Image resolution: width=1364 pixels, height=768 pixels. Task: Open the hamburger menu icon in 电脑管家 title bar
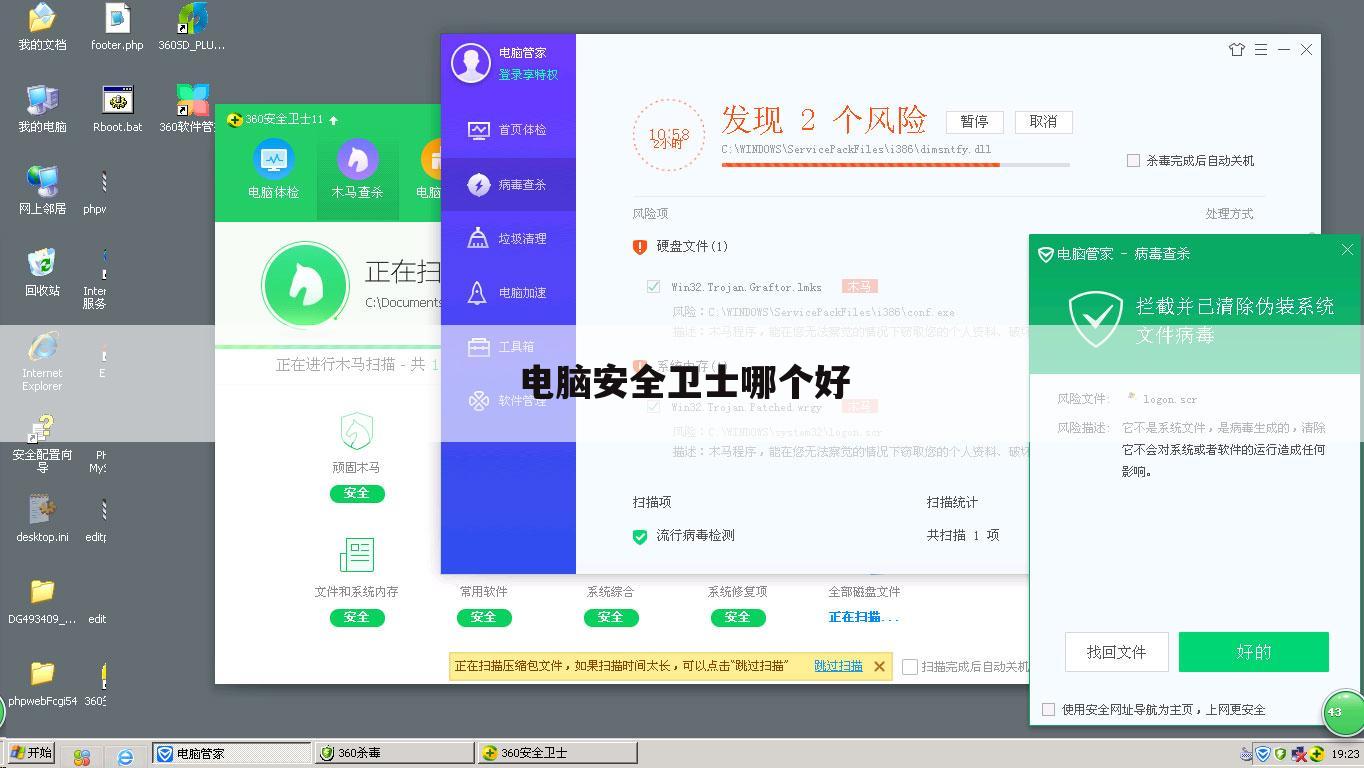pyautogui.click(x=1260, y=49)
